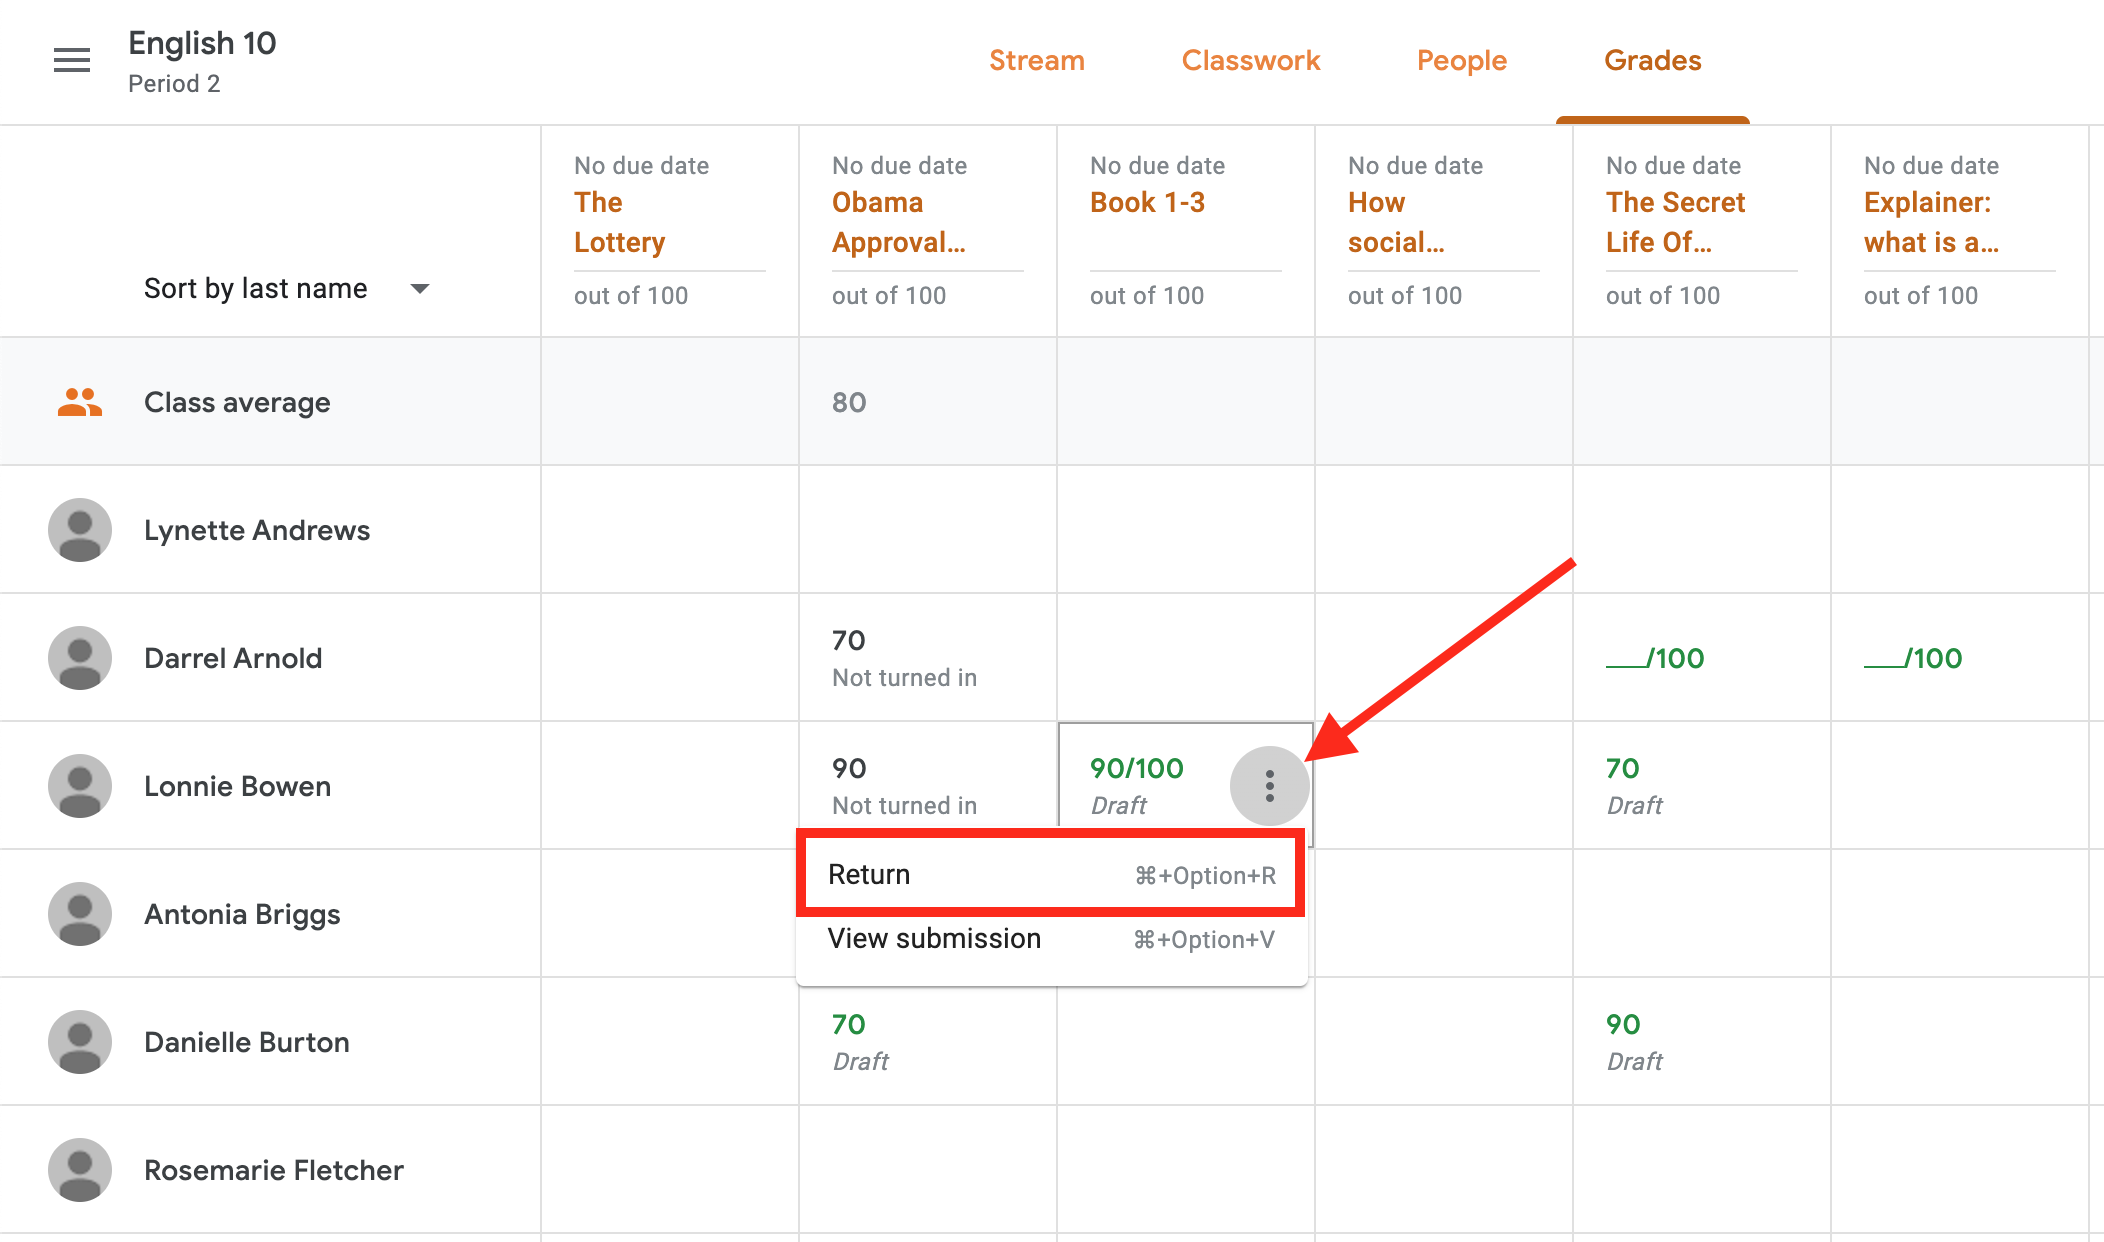
Task: Switch to the Stream tab
Action: [1037, 61]
